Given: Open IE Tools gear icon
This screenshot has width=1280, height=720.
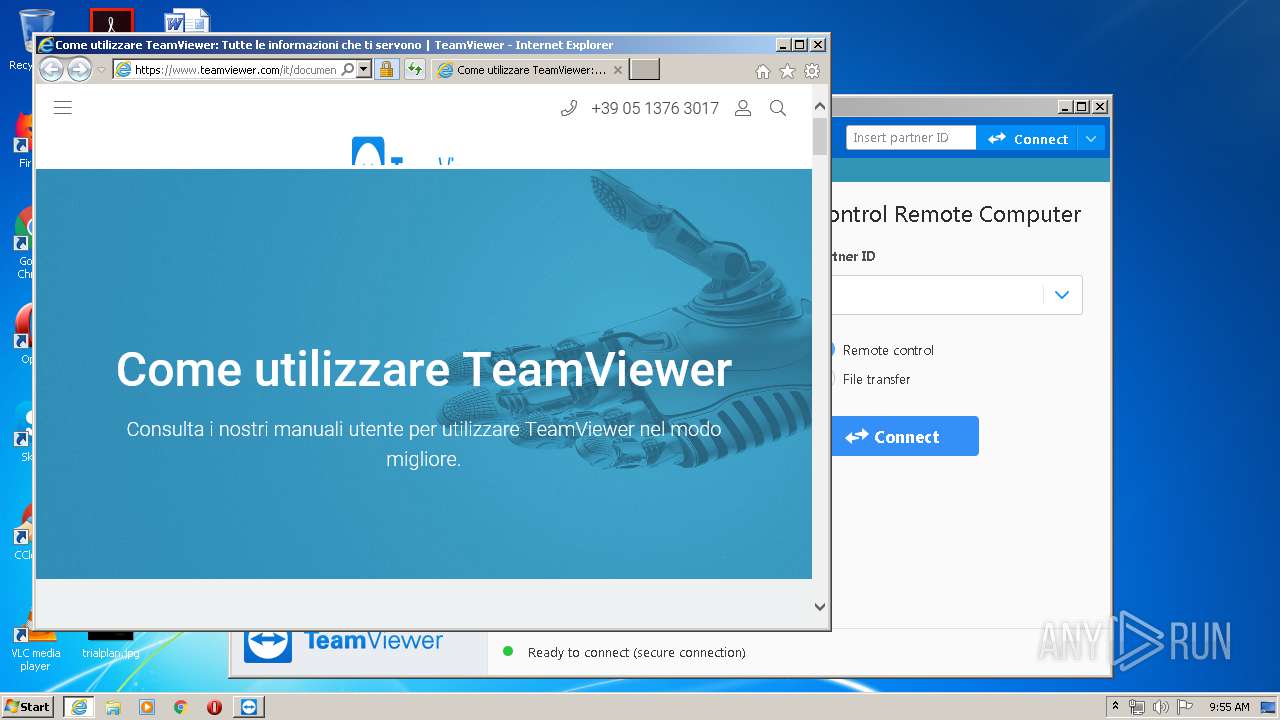Looking at the screenshot, I should tap(812, 71).
